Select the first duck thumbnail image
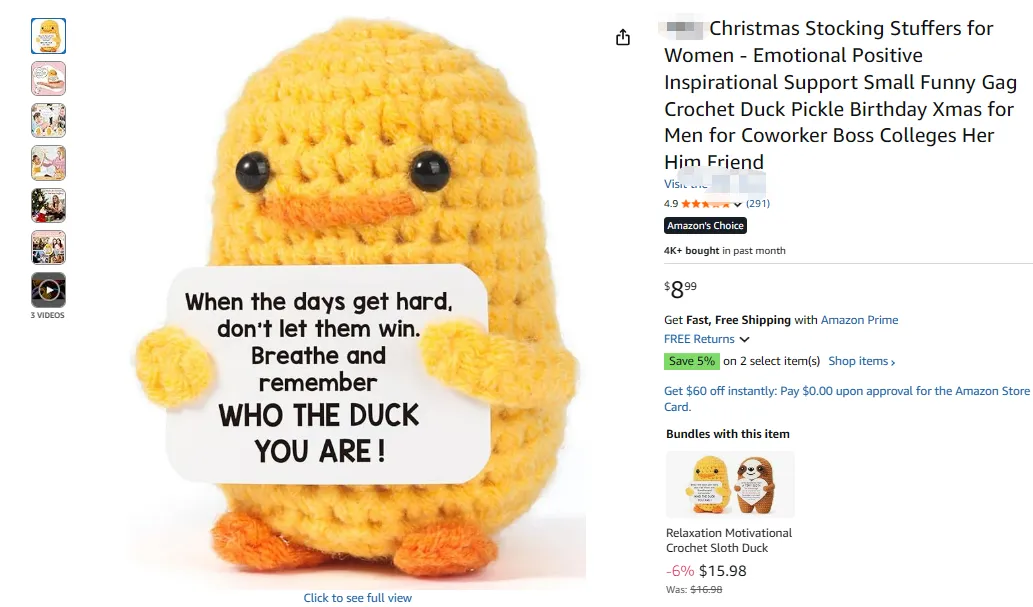 (x=48, y=36)
